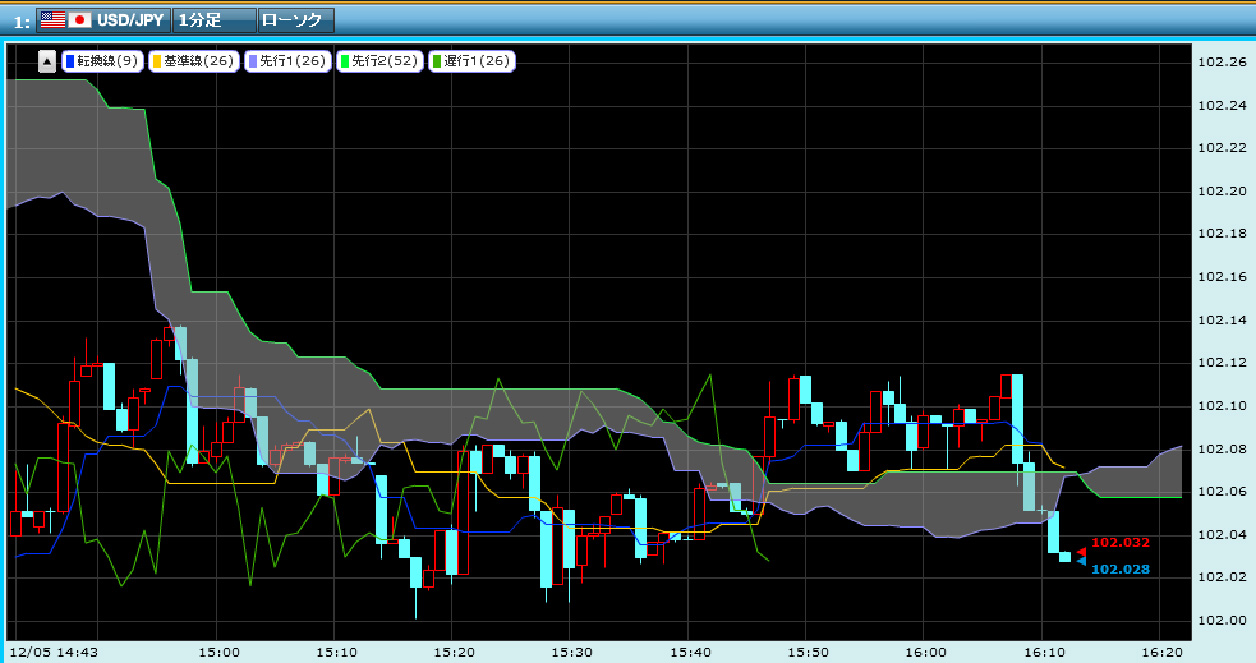Click the 102.12 price axis label
Viewport: 1256px width, 663px height.
click(1222, 362)
